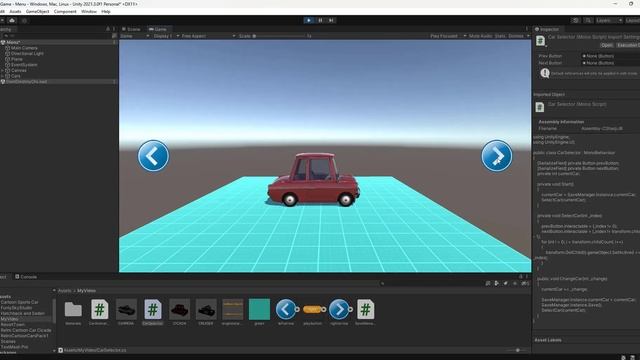Click the Step frame button

[x=331, y=20]
